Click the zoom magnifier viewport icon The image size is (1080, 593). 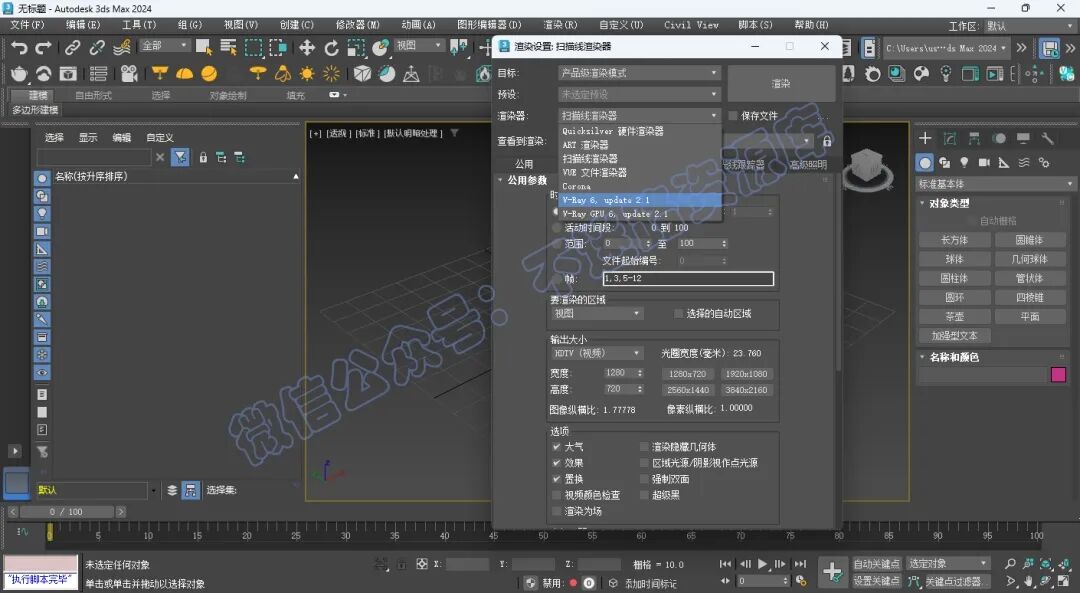click(x=1010, y=563)
